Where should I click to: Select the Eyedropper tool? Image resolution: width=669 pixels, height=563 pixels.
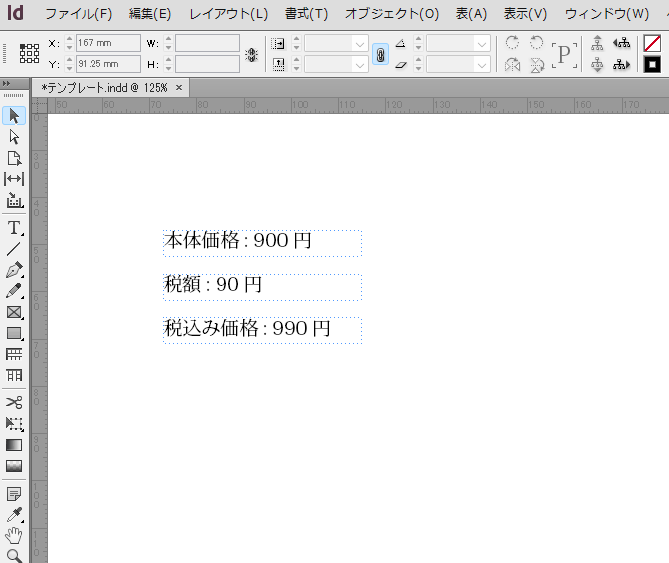pos(14,516)
